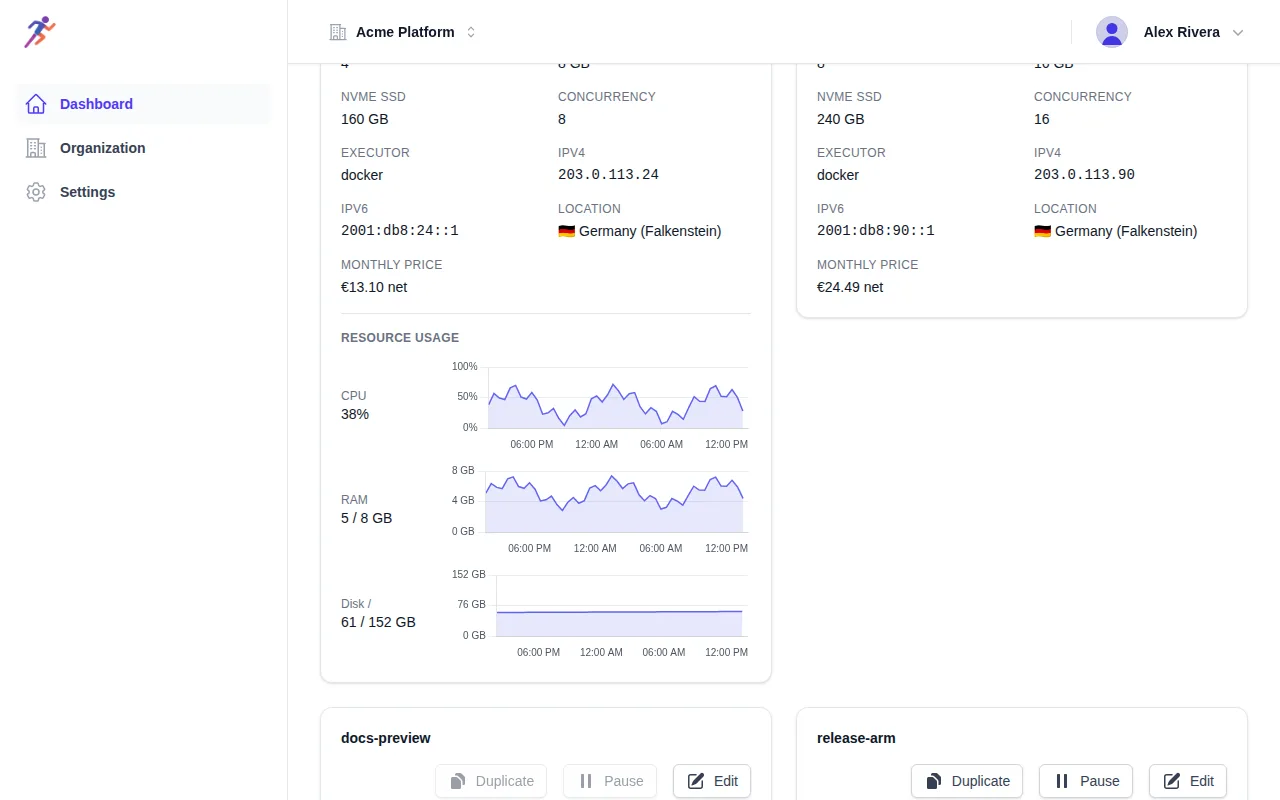Click the copy icon in release-arm Duplicate
Viewport: 1280px width, 800px height.
[x=934, y=781]
